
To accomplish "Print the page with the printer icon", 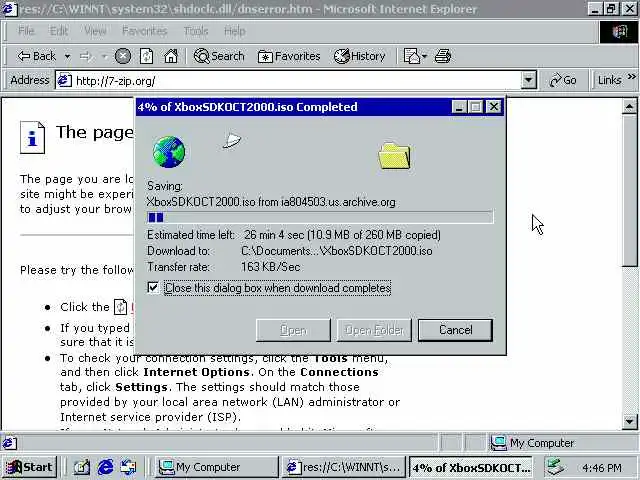I will (x=443, y=56).
